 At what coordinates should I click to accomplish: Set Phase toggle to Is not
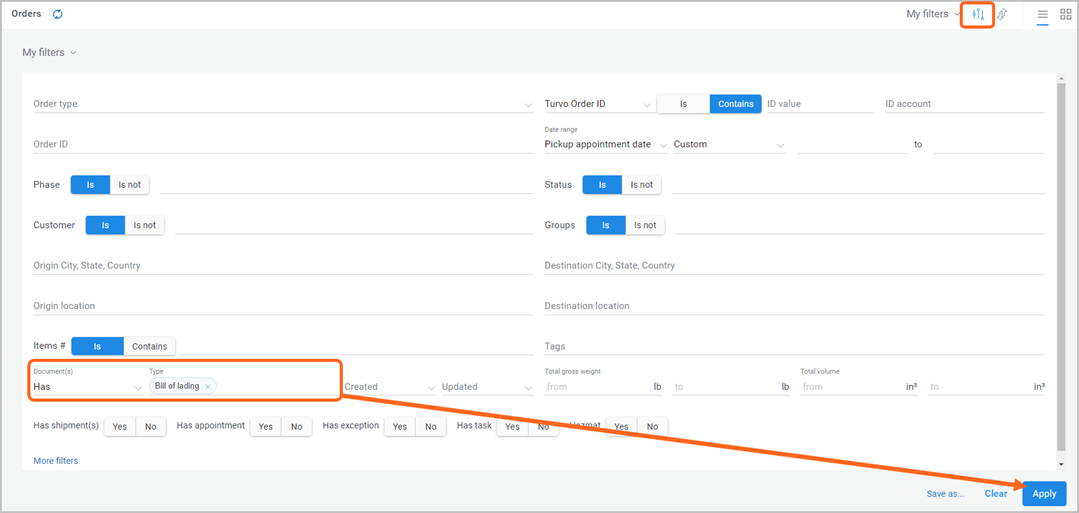point(129,185)
